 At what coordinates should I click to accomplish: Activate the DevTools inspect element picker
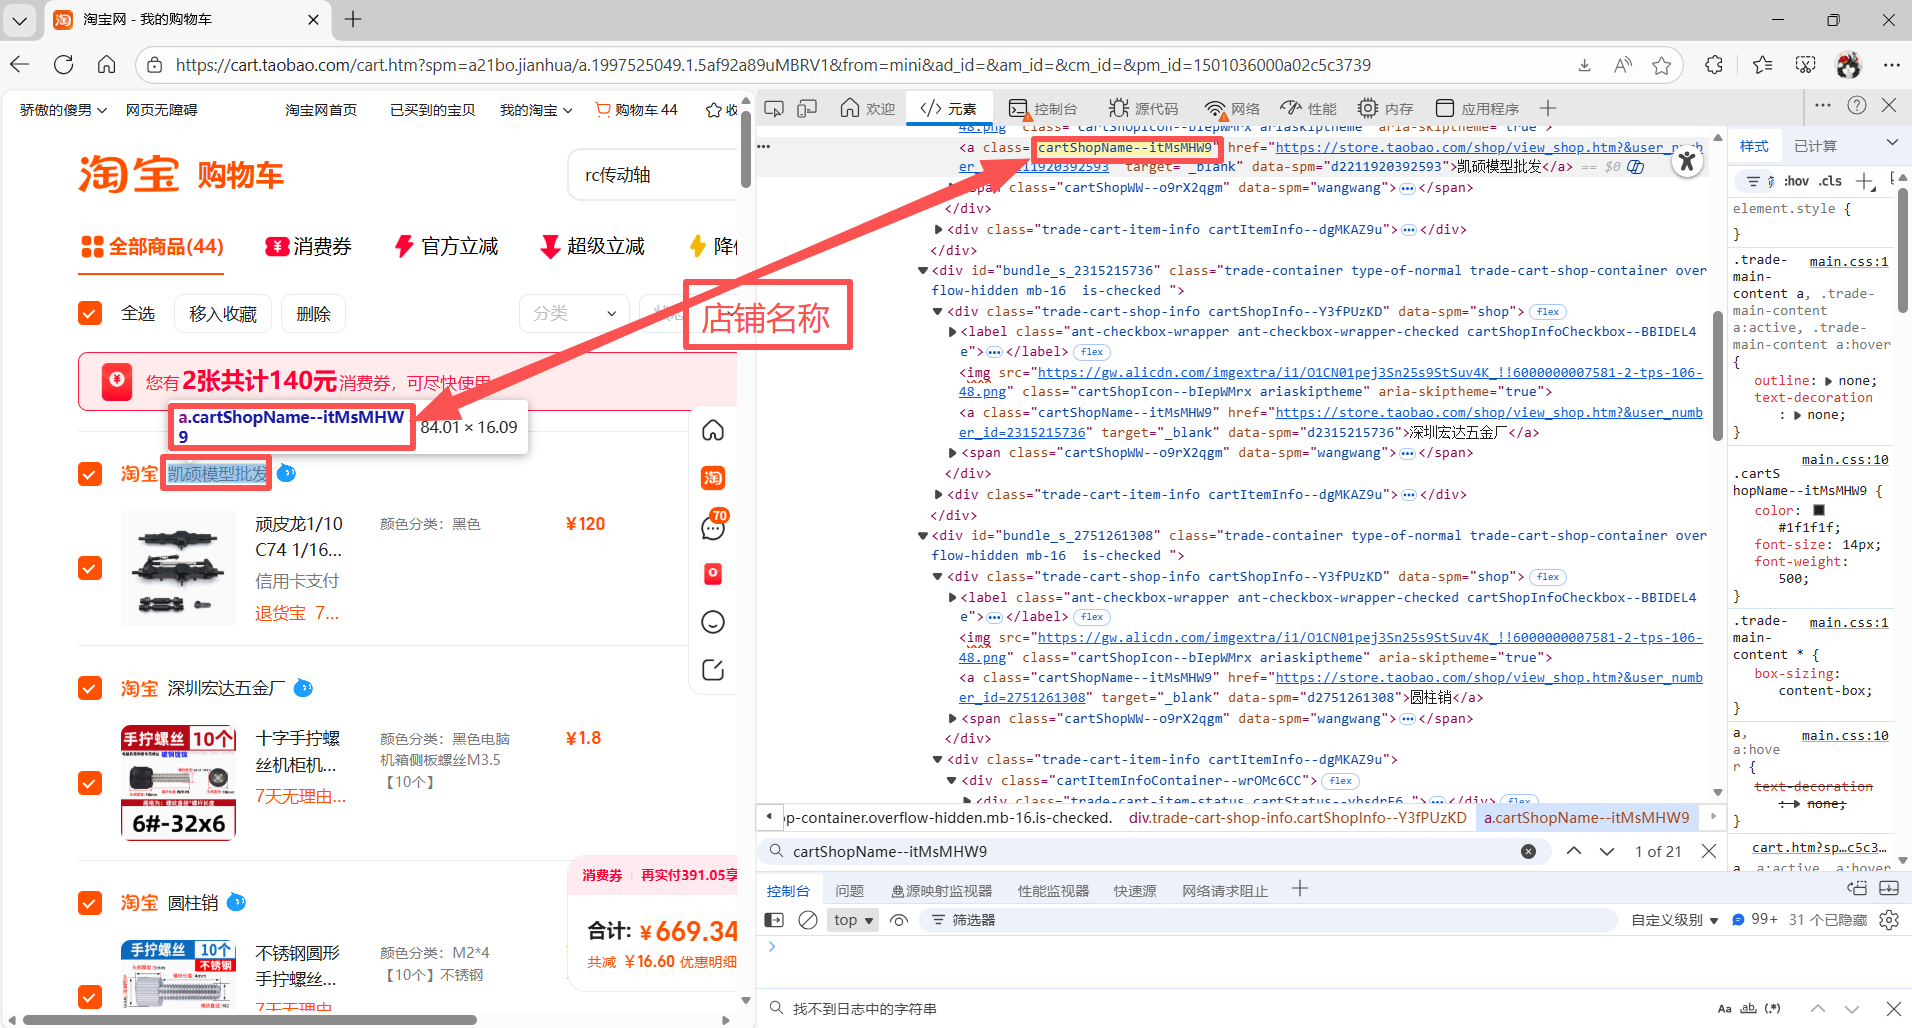tap(773, 108)
